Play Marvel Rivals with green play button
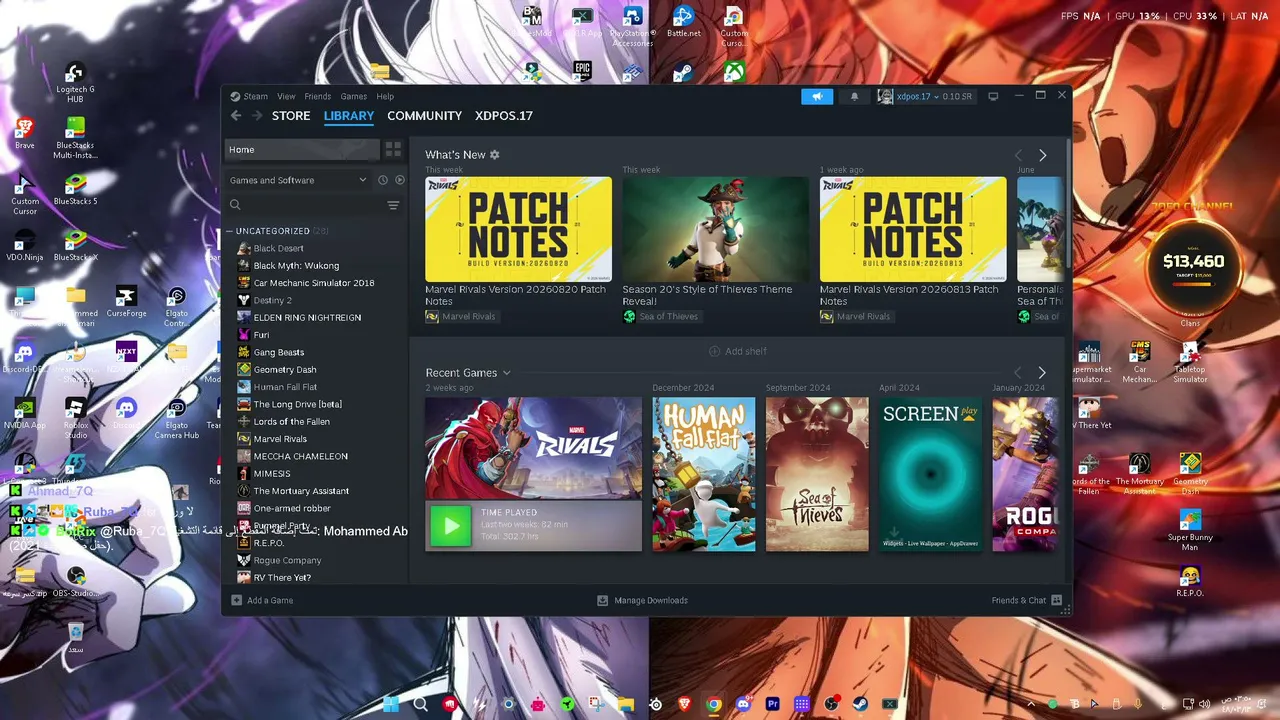The image size is (1280, 720). coord(451,526)
